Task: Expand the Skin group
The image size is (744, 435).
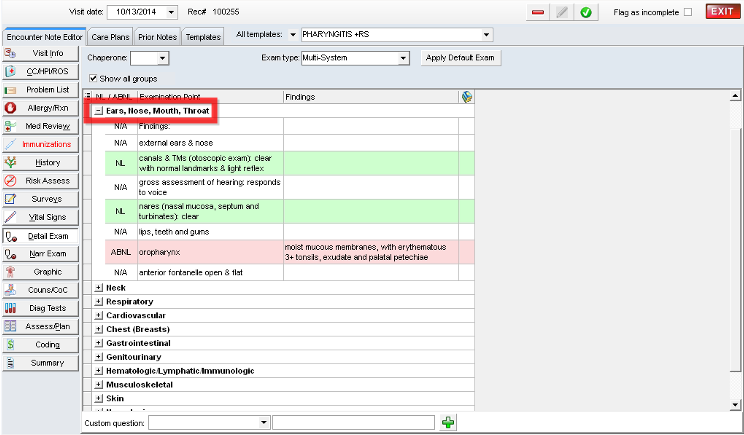Action: [x=98, y=398]
